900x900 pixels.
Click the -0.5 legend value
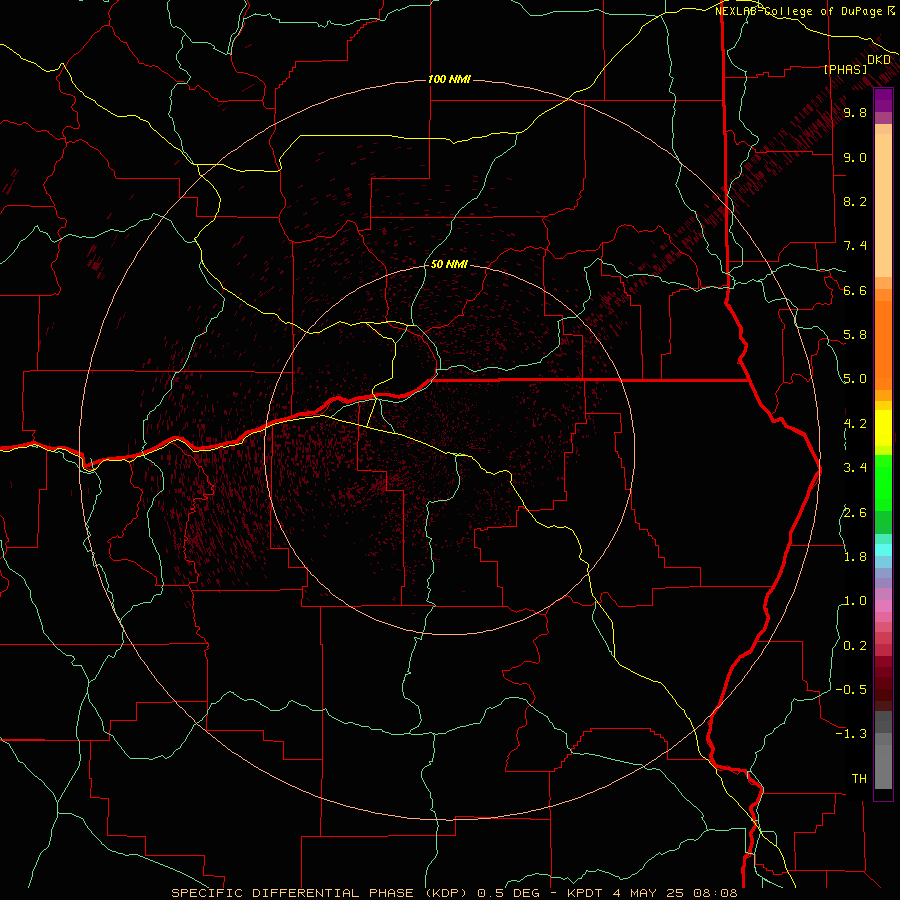pos(851,690)
